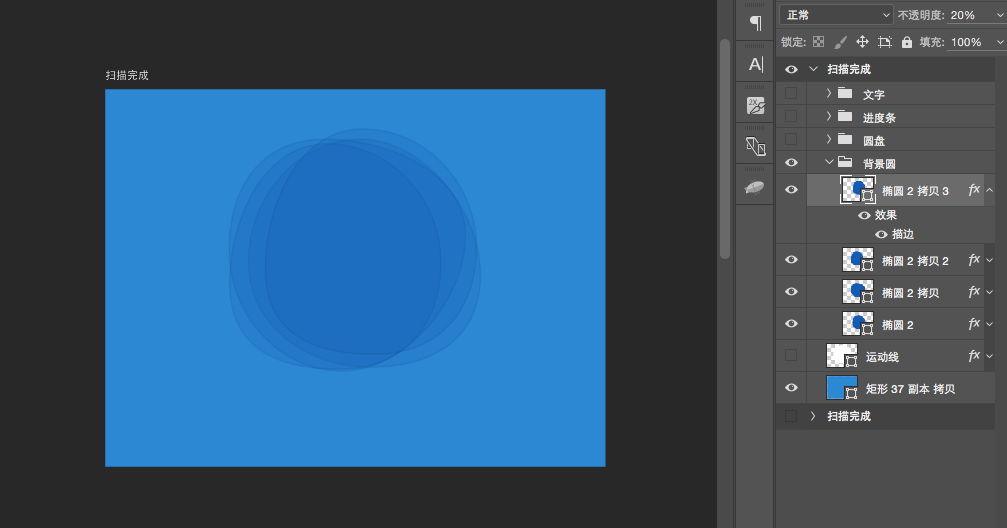Lock all with padlock icon
1007x528 pixels.
pos(907,42)
